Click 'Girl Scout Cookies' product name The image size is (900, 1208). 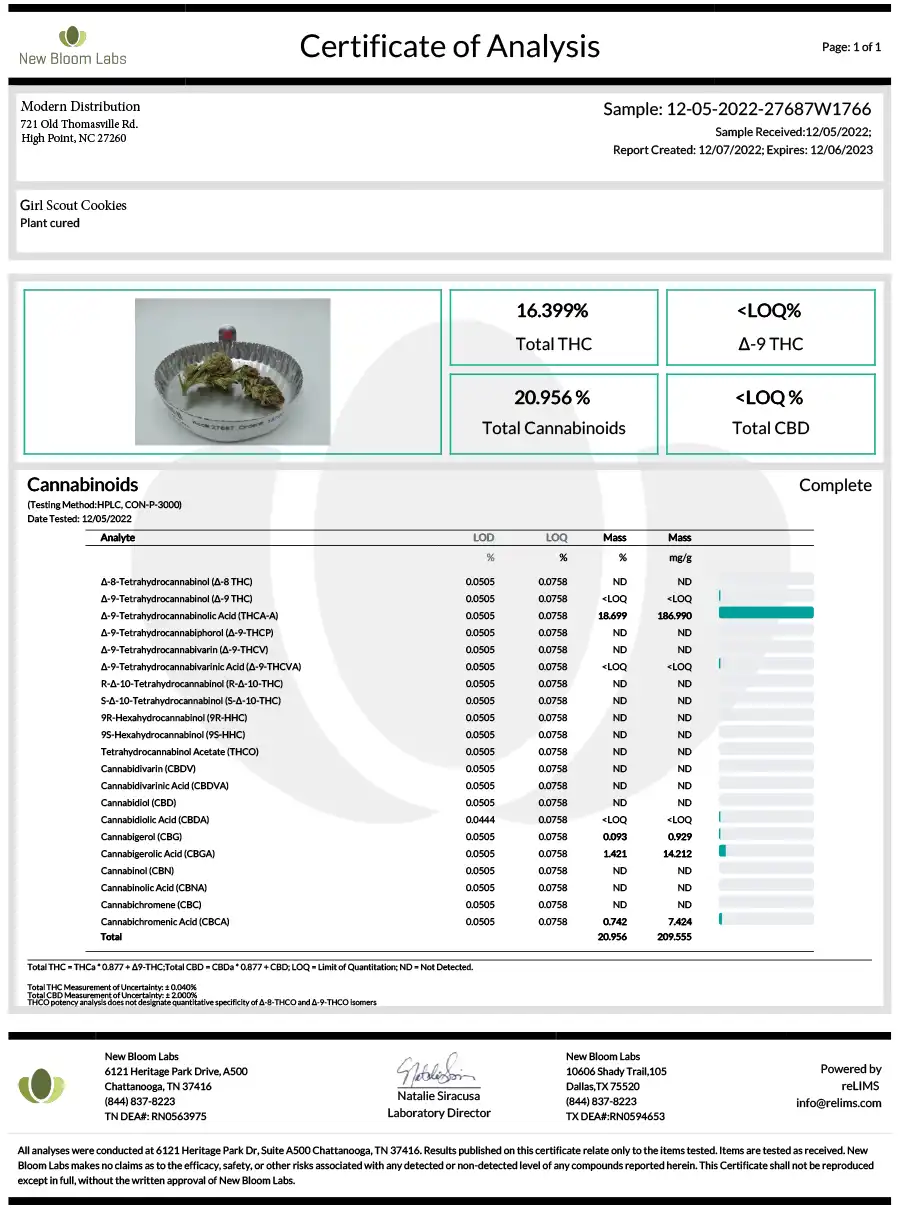point(74,205)
